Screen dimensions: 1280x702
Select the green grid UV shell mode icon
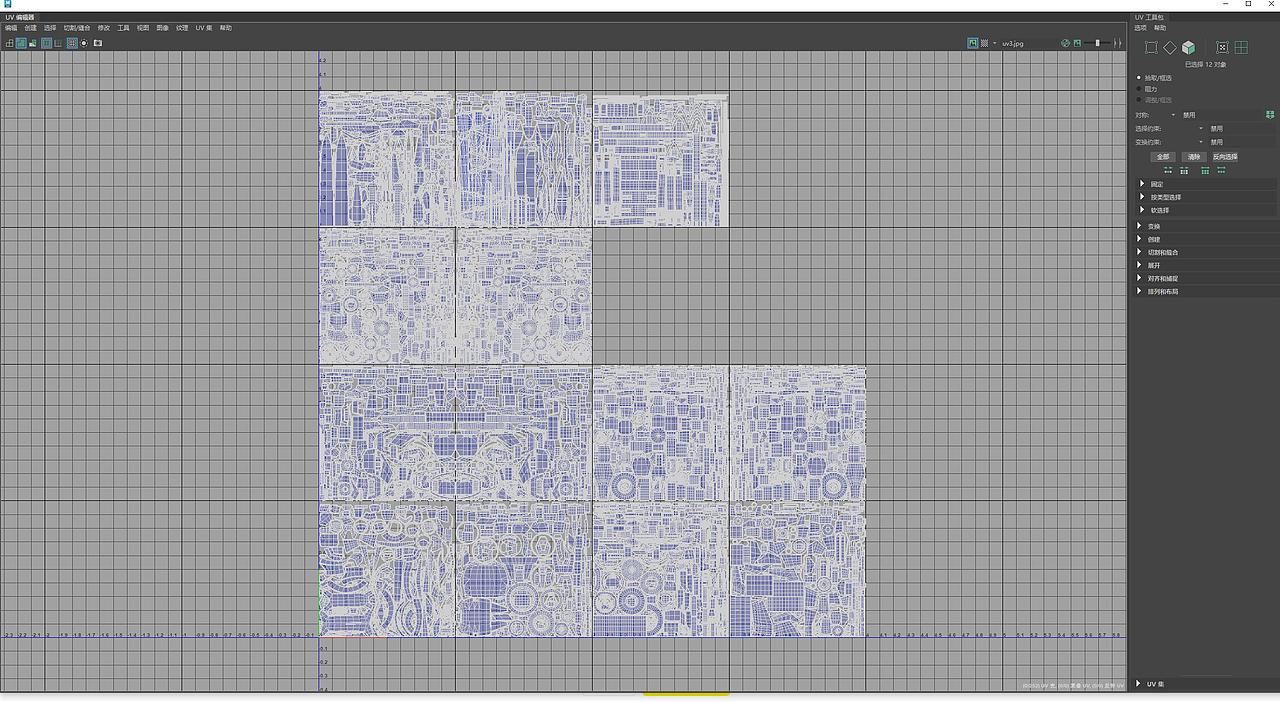click(x=1241, y=47)
